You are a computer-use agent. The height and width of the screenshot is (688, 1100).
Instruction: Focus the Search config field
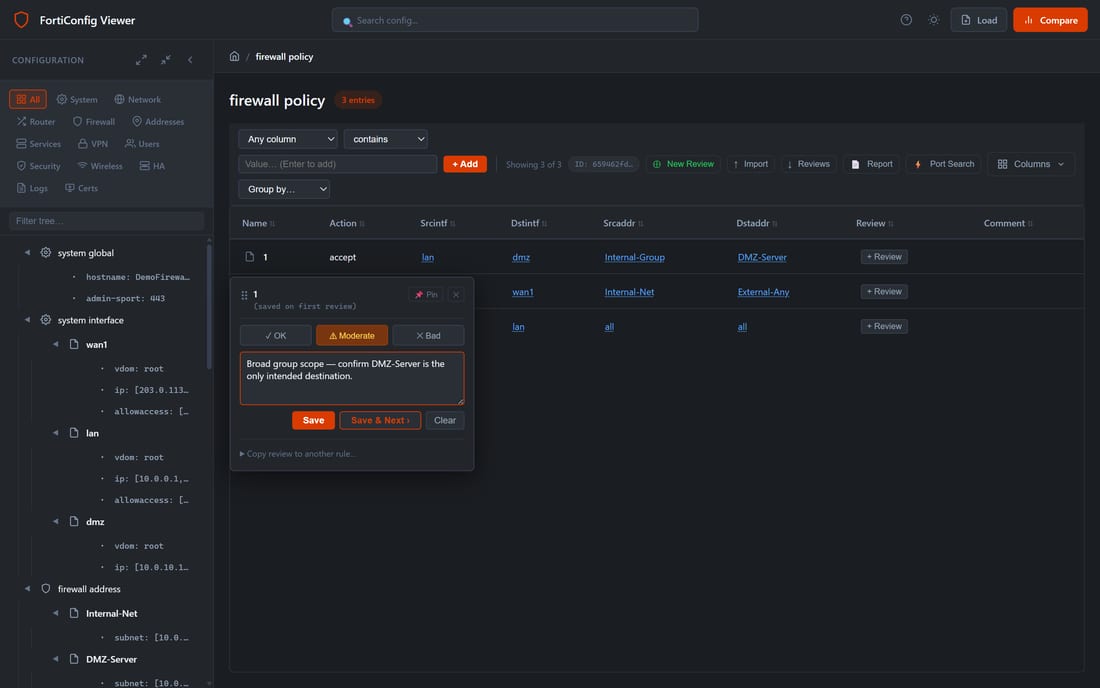point(515,20)
